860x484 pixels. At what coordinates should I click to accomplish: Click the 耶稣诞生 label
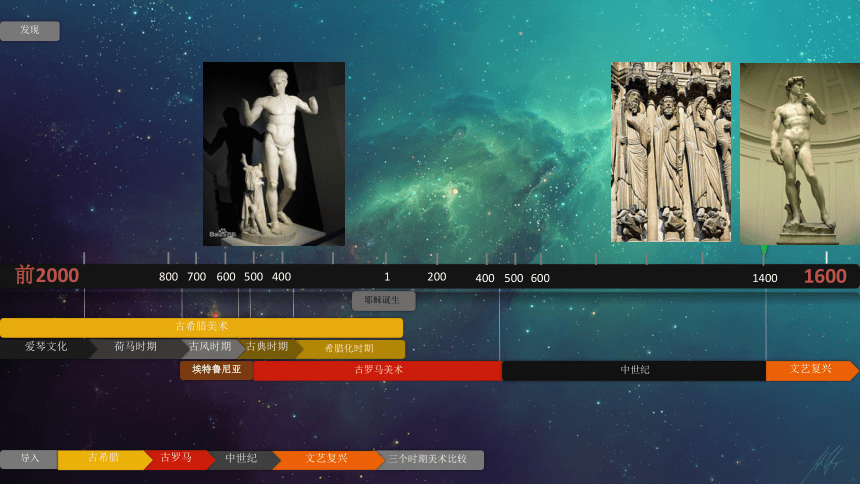pyautogui.click(x=383, y=301)
